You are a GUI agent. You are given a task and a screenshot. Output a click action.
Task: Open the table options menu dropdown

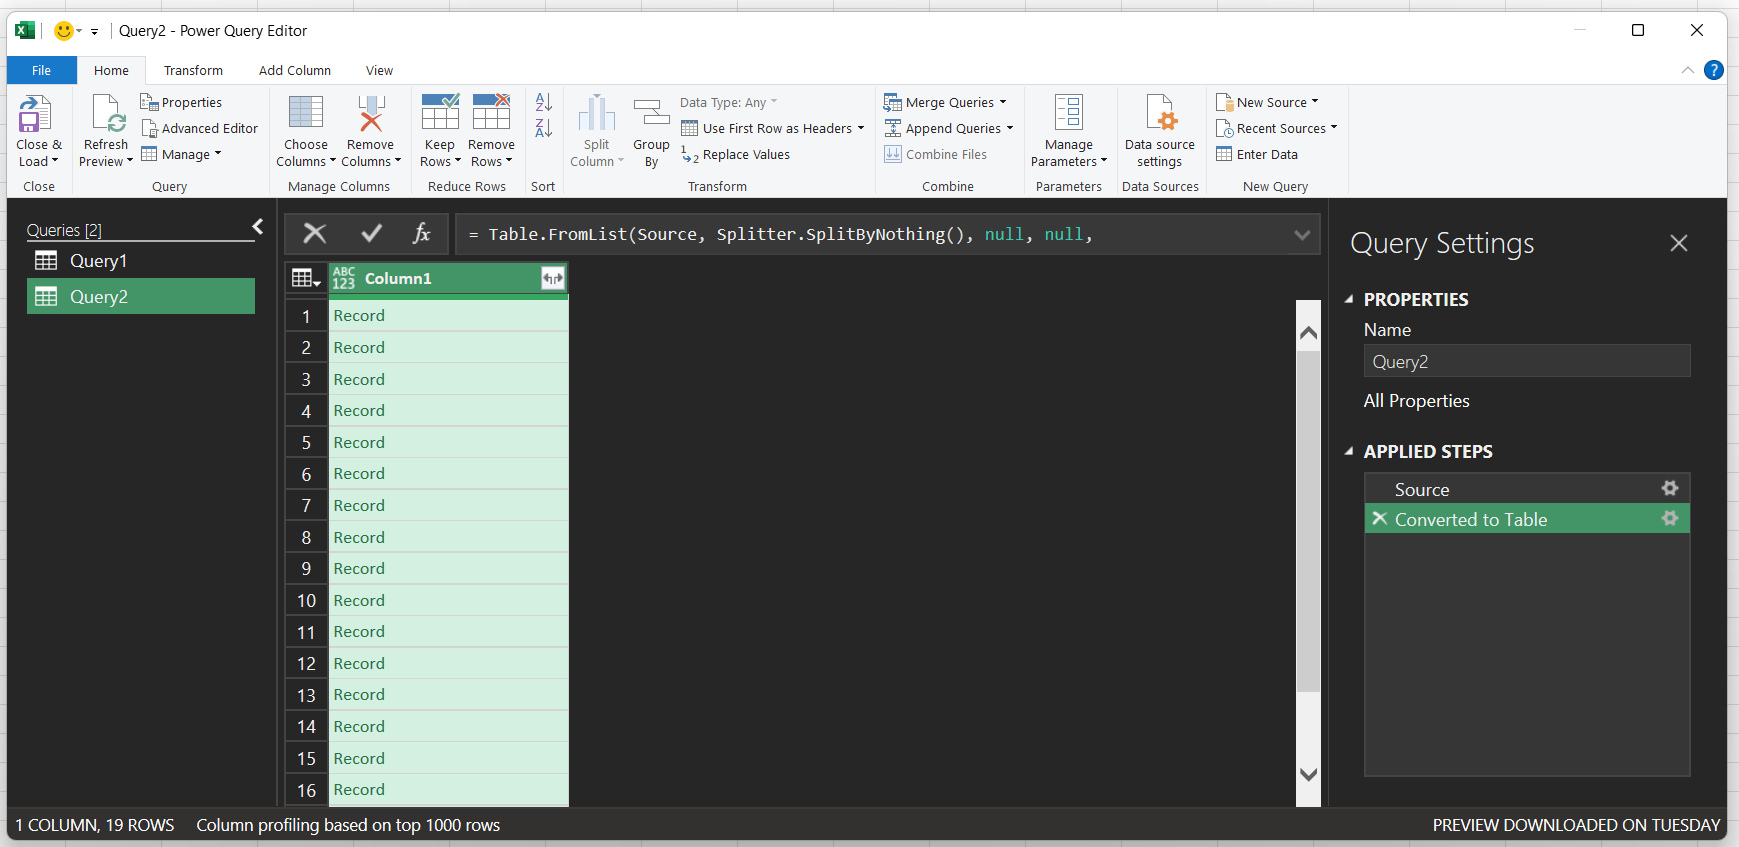[306, 279]
